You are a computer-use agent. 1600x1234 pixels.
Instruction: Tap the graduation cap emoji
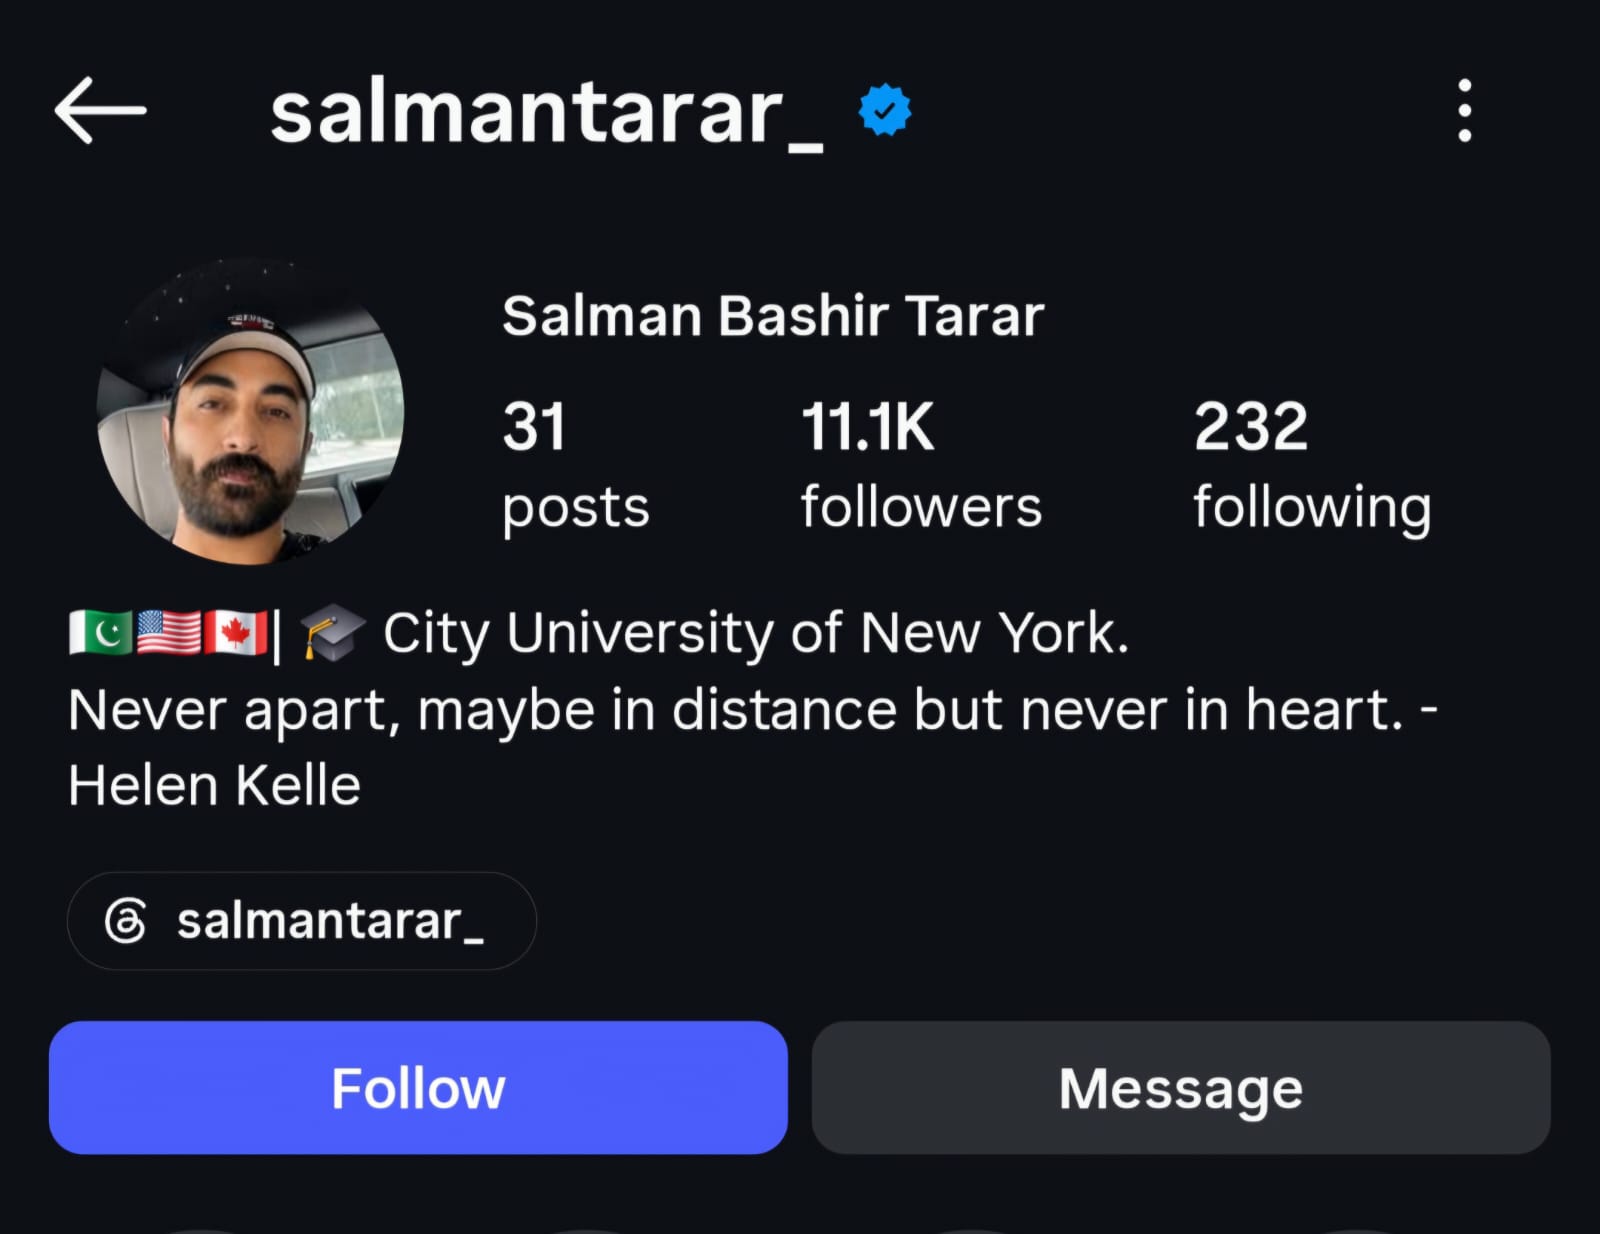(333, 633)
